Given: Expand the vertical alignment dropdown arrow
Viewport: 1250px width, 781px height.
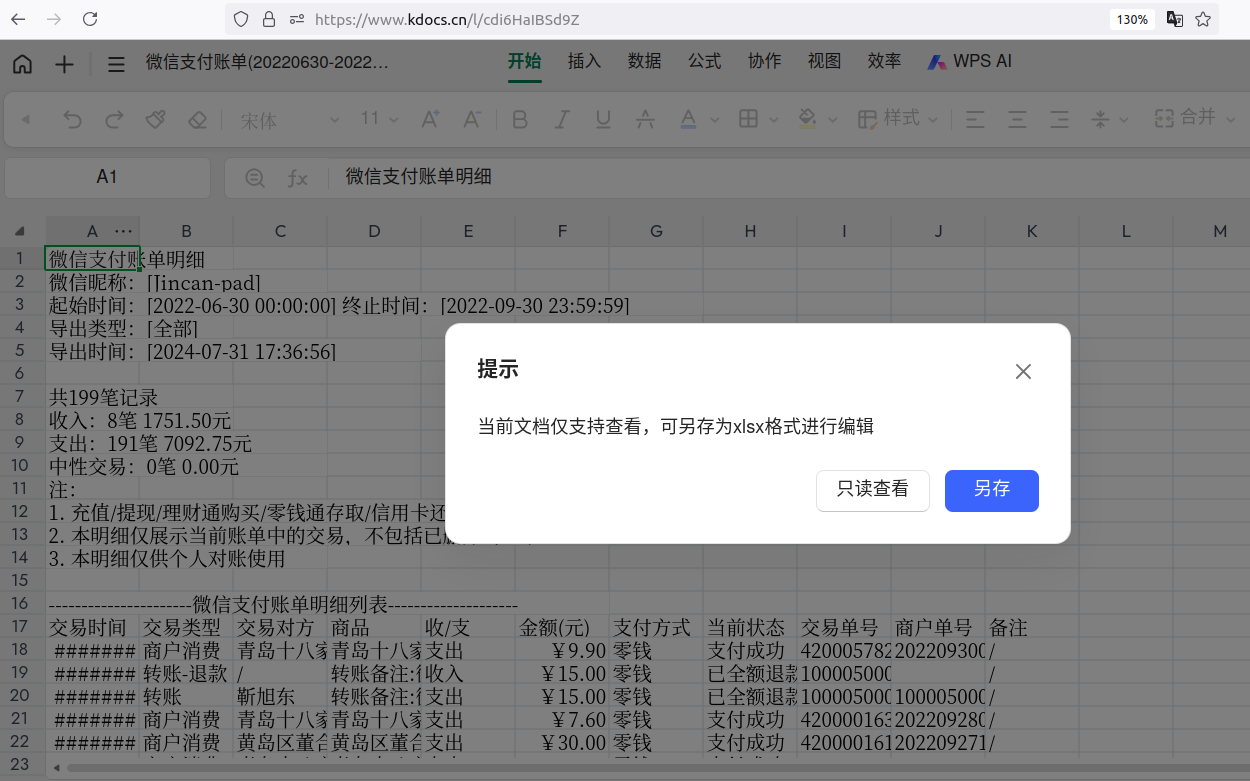Looking at the screenshot, I should coord(1124,120).
